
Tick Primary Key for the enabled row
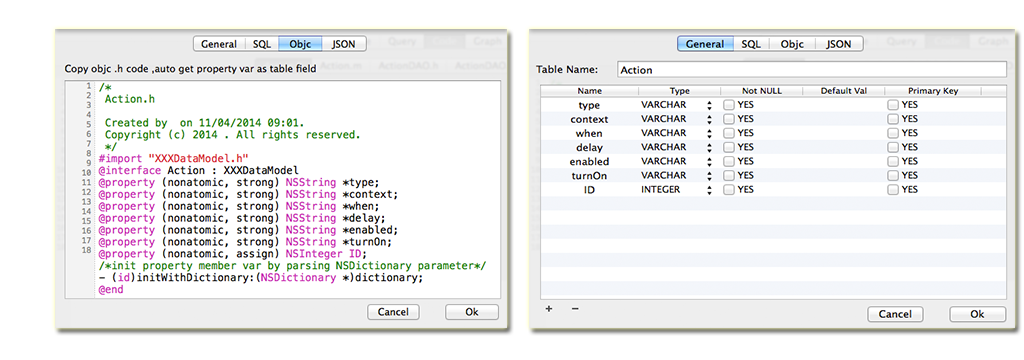click(x=893, y=161)
